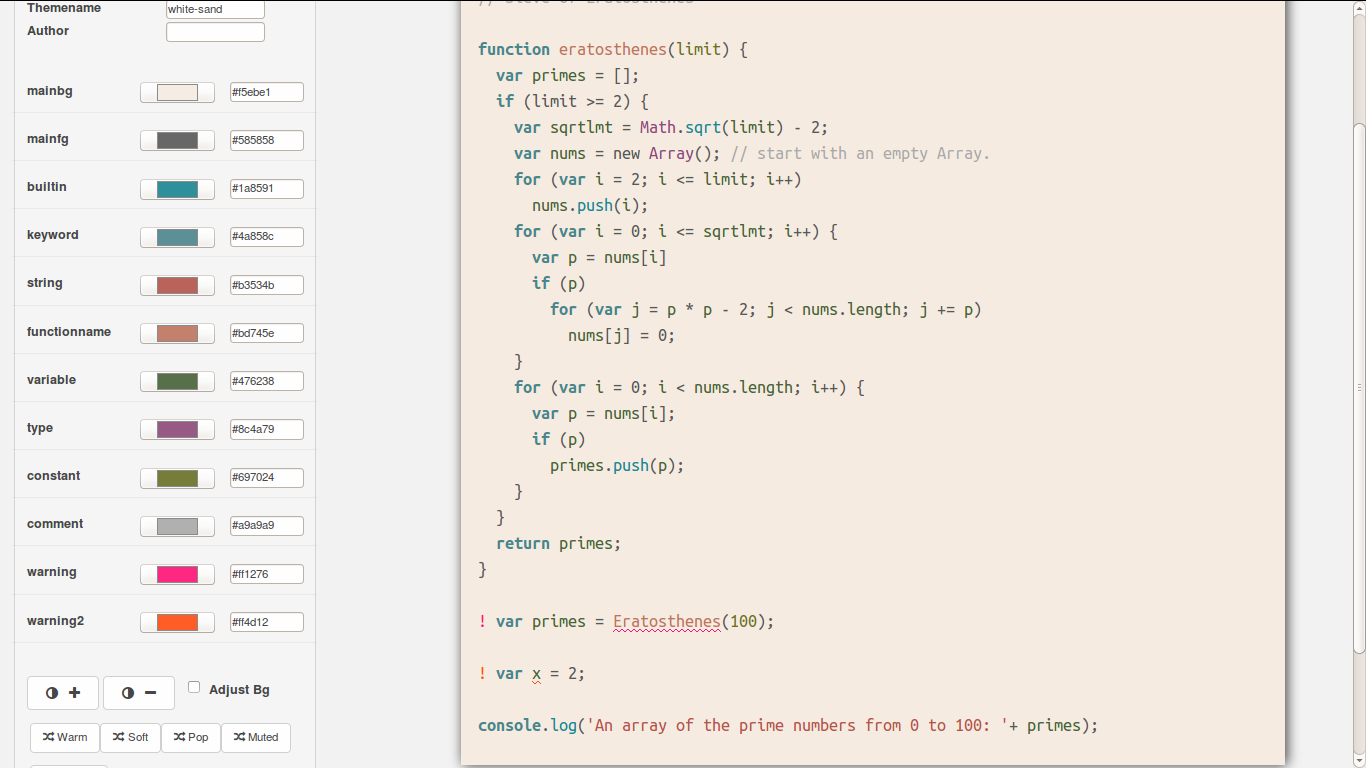Open the mainbg color swatch
This screenshot has width=1366, height=768.
[177, 92]
